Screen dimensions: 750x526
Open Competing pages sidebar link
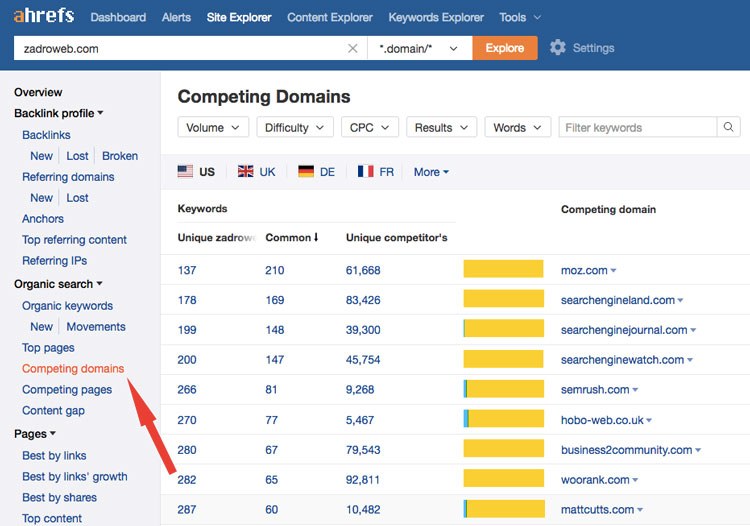click(67, 390)
